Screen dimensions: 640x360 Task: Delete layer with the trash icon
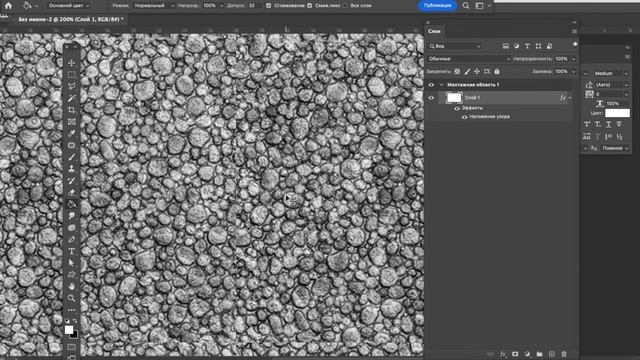pyautogui.click(x=564, y=354)
